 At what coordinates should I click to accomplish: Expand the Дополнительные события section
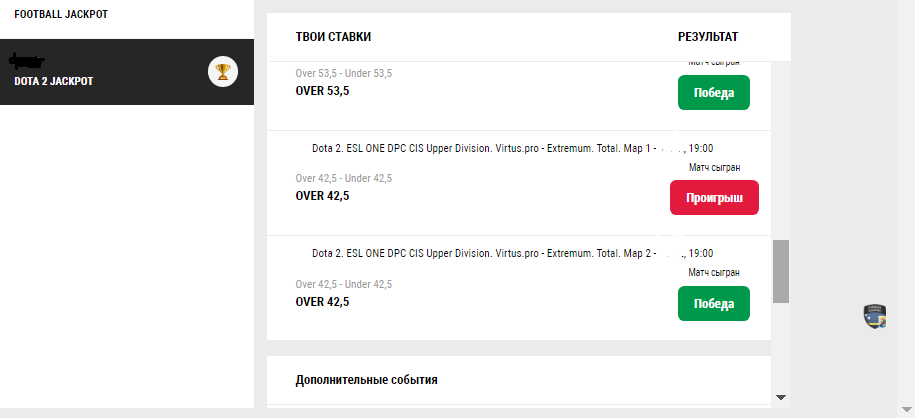[x=366, y=380]
